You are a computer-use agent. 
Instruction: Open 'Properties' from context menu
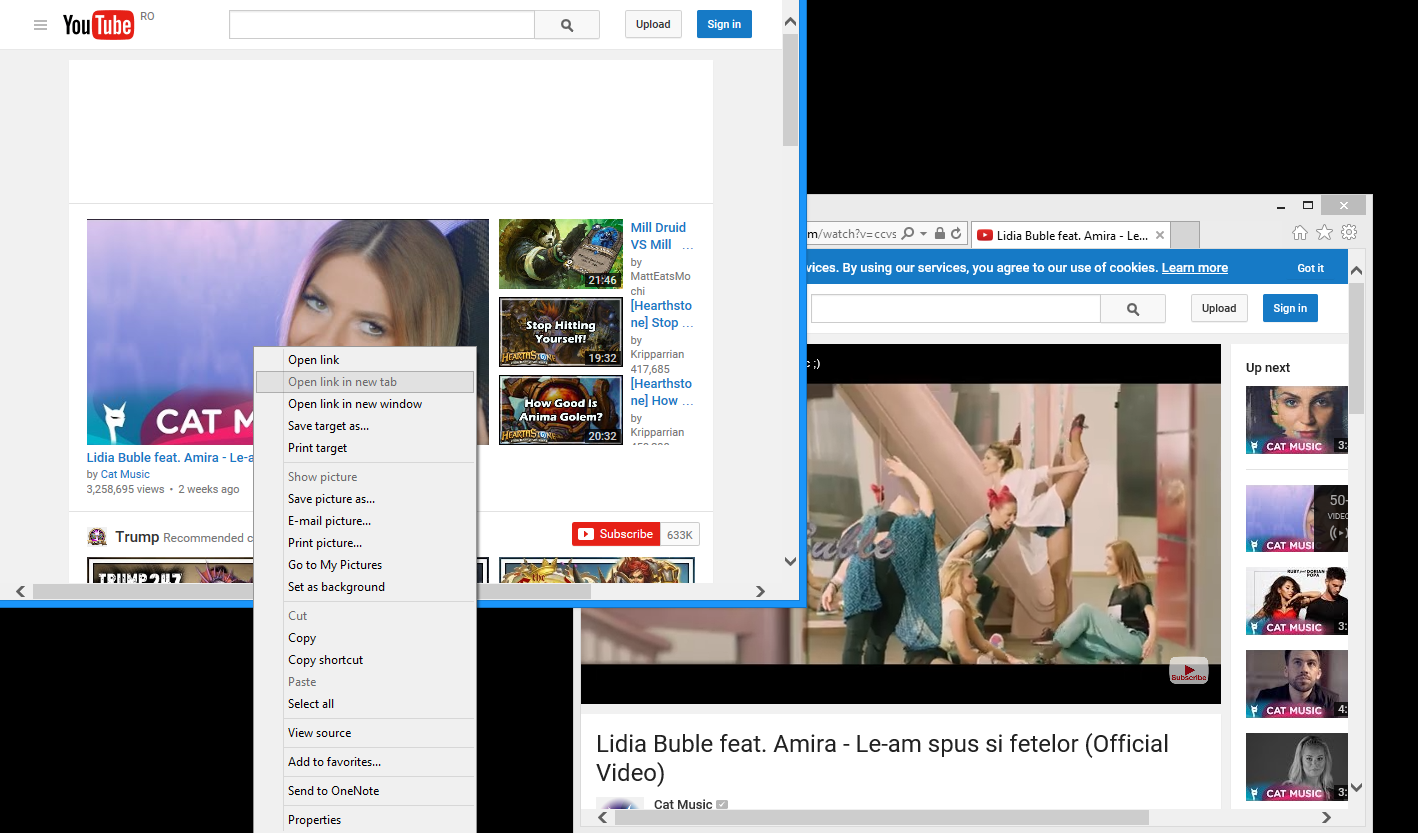(365, 820)
